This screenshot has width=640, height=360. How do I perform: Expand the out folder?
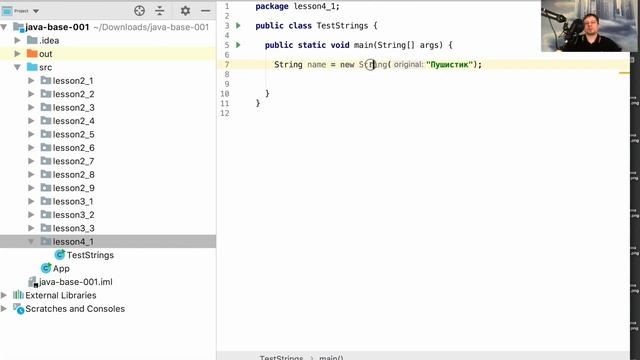18,54
